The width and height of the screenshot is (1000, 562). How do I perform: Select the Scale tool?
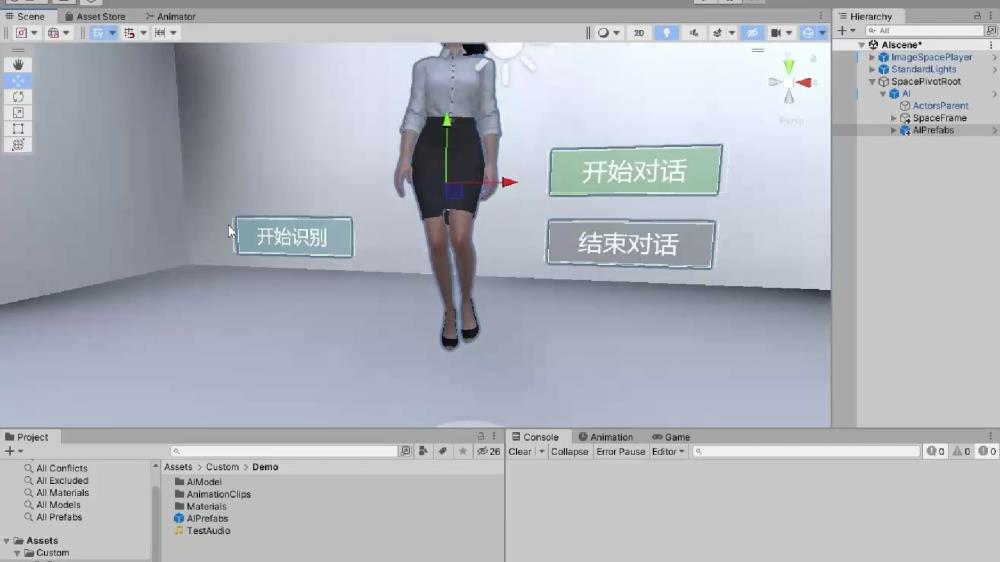[x=18, y=112]
